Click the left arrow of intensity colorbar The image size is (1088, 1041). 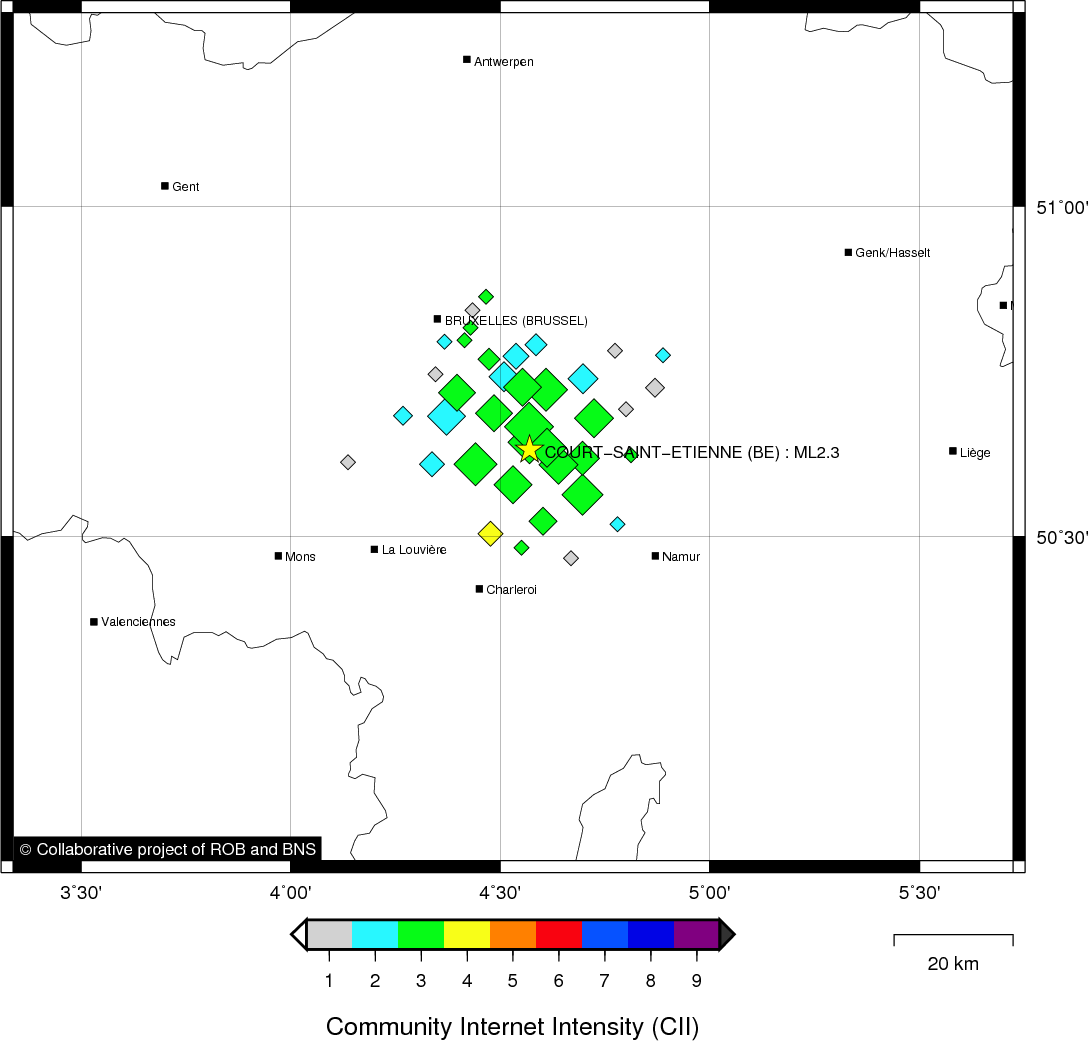click(x=298, y=934)
